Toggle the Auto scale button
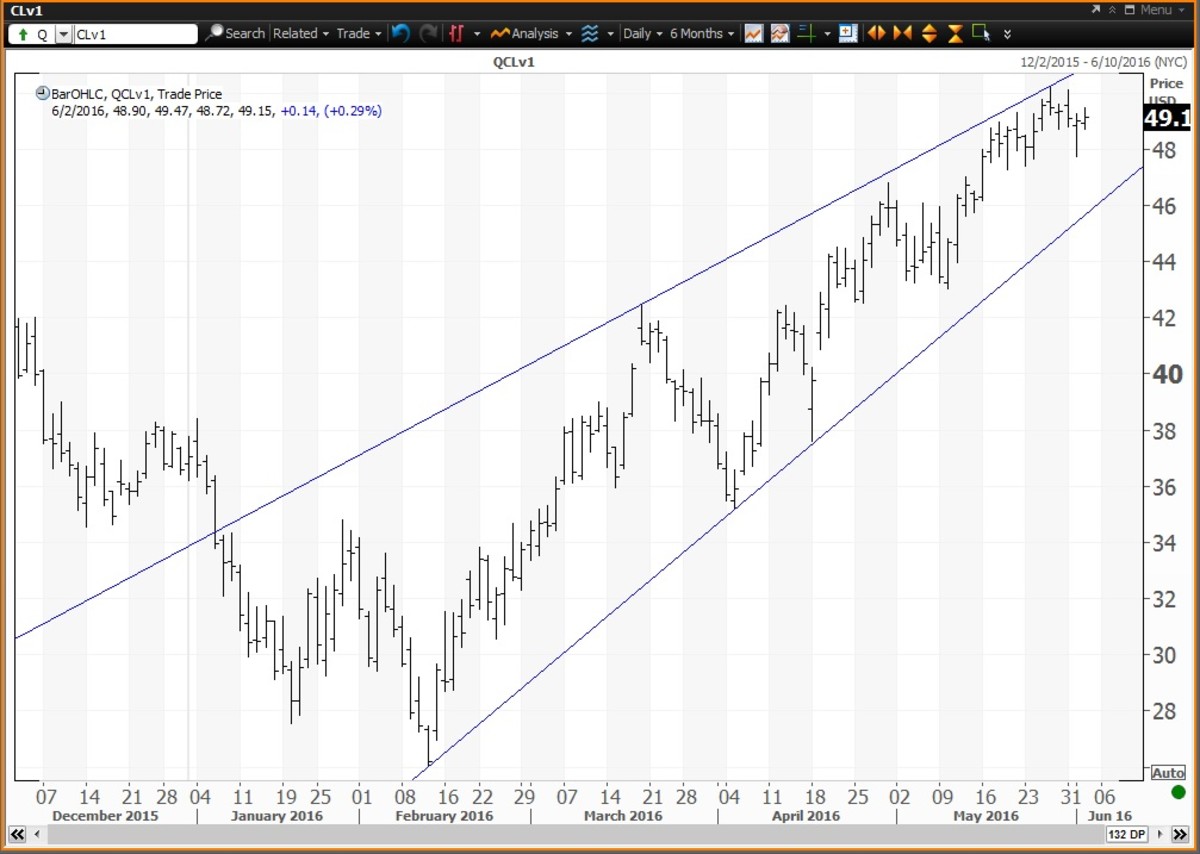Image resolution: width=1200 pixels, height=854 pixels. (1167, 773)
